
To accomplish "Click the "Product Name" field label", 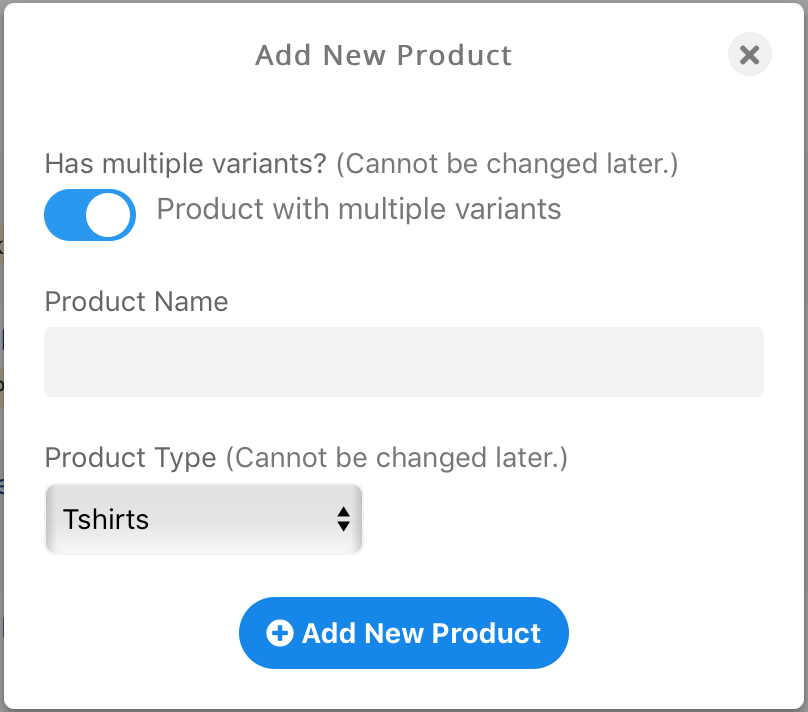I will (137, 301).
